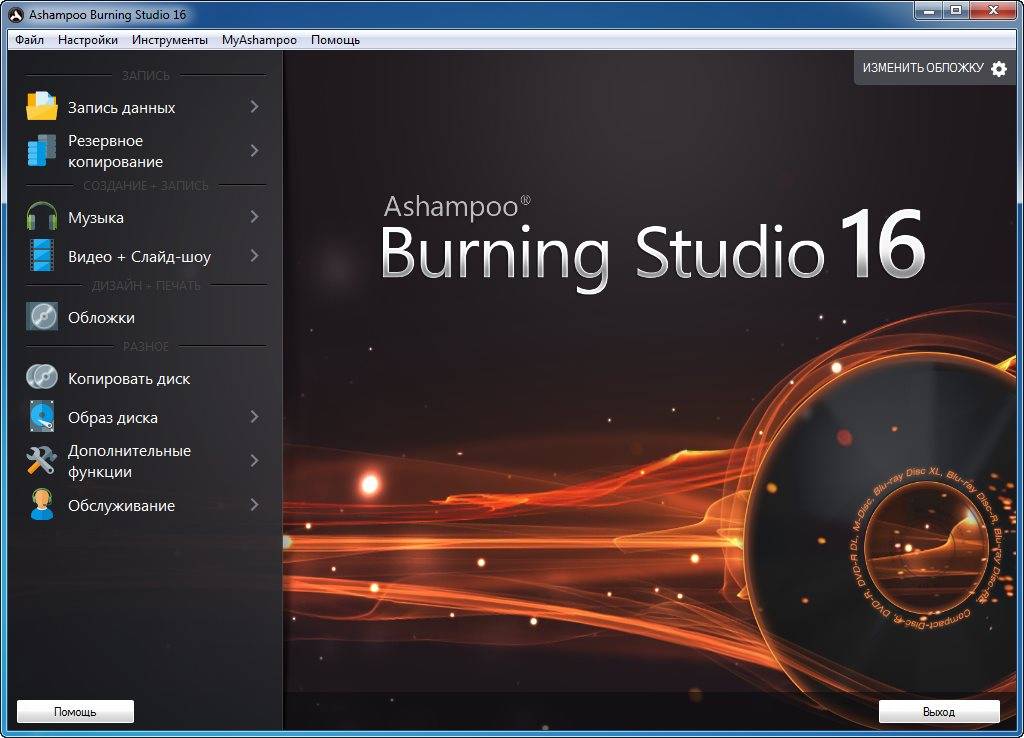Screen dimensions: 1024x738
Task: Open the MyAshampoo menu
Action: [259, 40]
